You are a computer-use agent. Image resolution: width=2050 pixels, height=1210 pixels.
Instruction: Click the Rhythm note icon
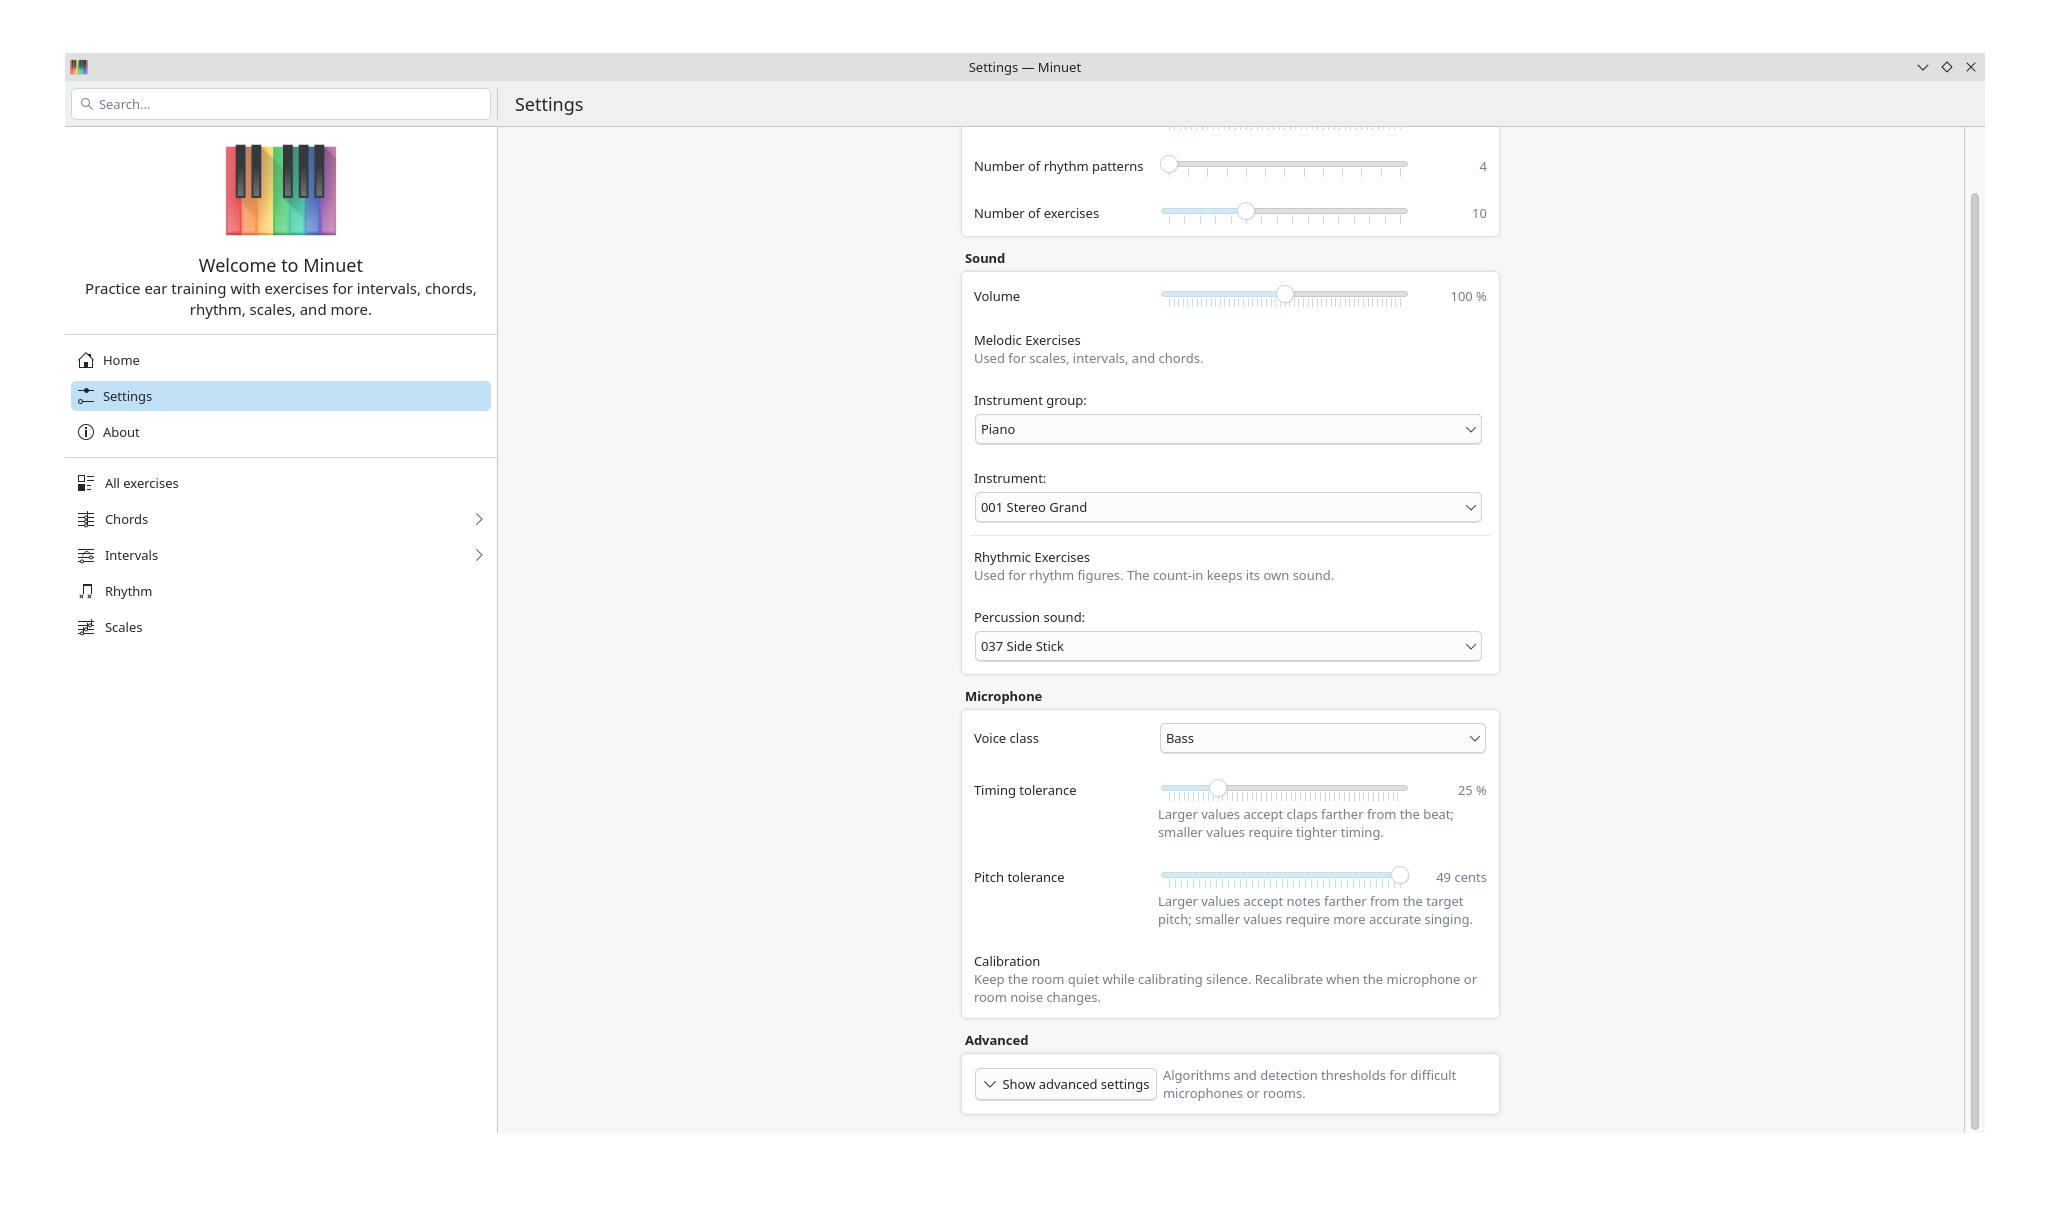86,591
